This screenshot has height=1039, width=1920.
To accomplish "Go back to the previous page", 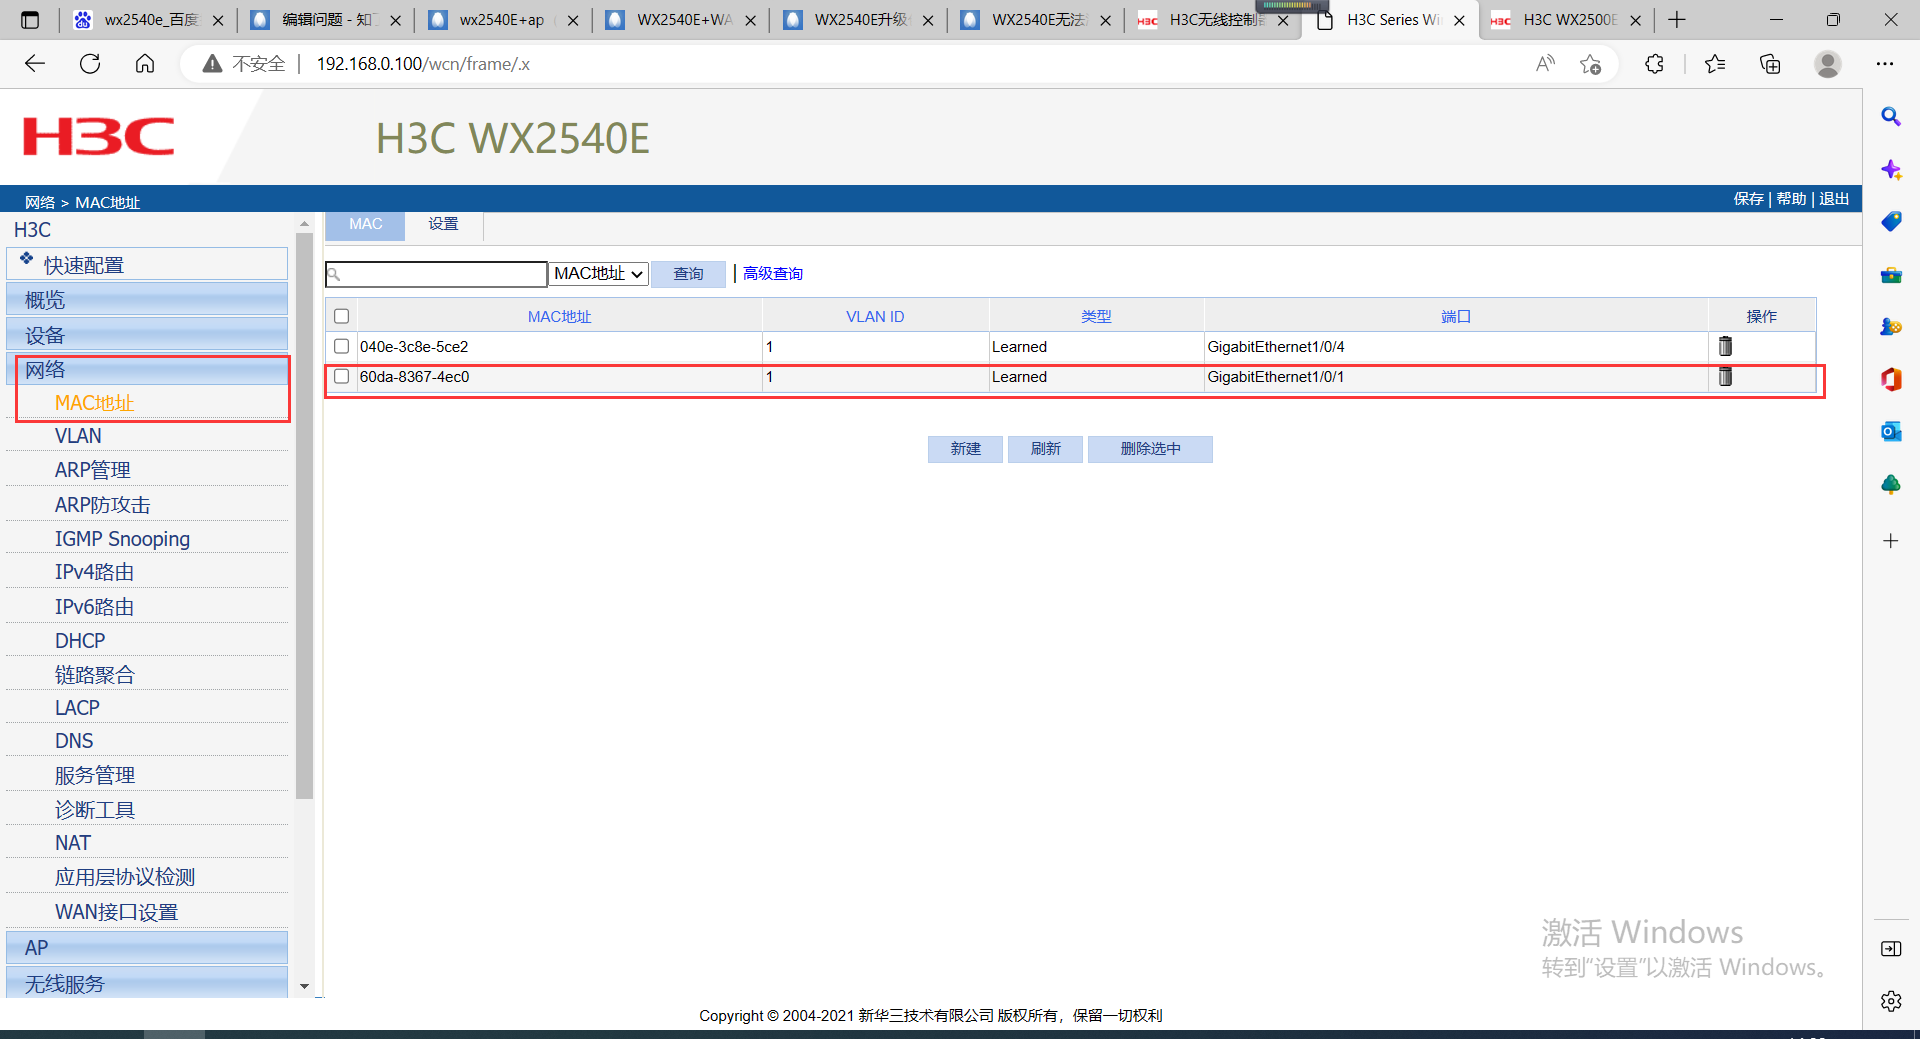I will point(35,64).
